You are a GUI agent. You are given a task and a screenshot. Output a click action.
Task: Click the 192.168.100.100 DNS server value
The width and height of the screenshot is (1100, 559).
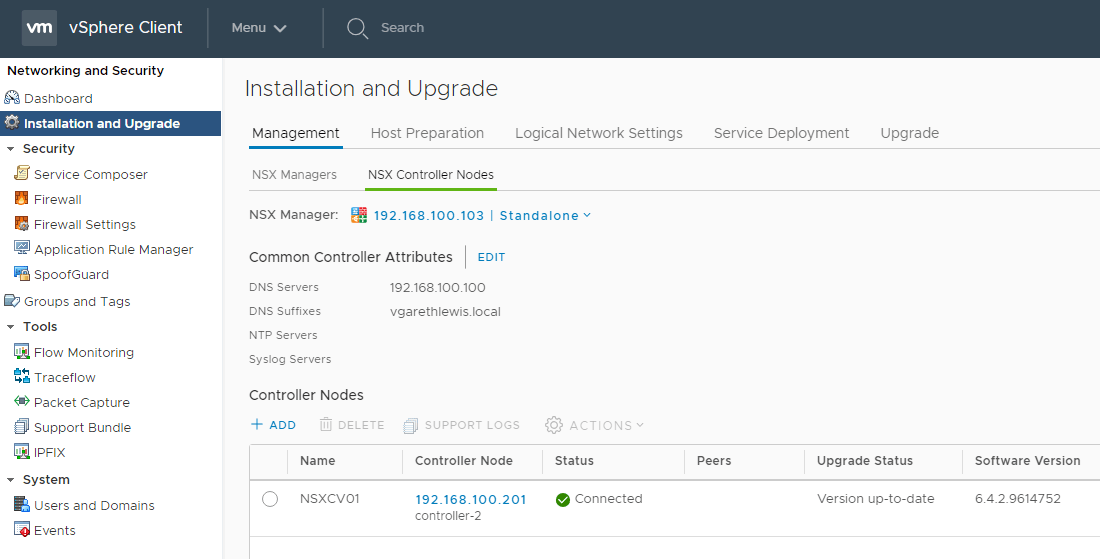pyautogui.click(x=438, y=288)
